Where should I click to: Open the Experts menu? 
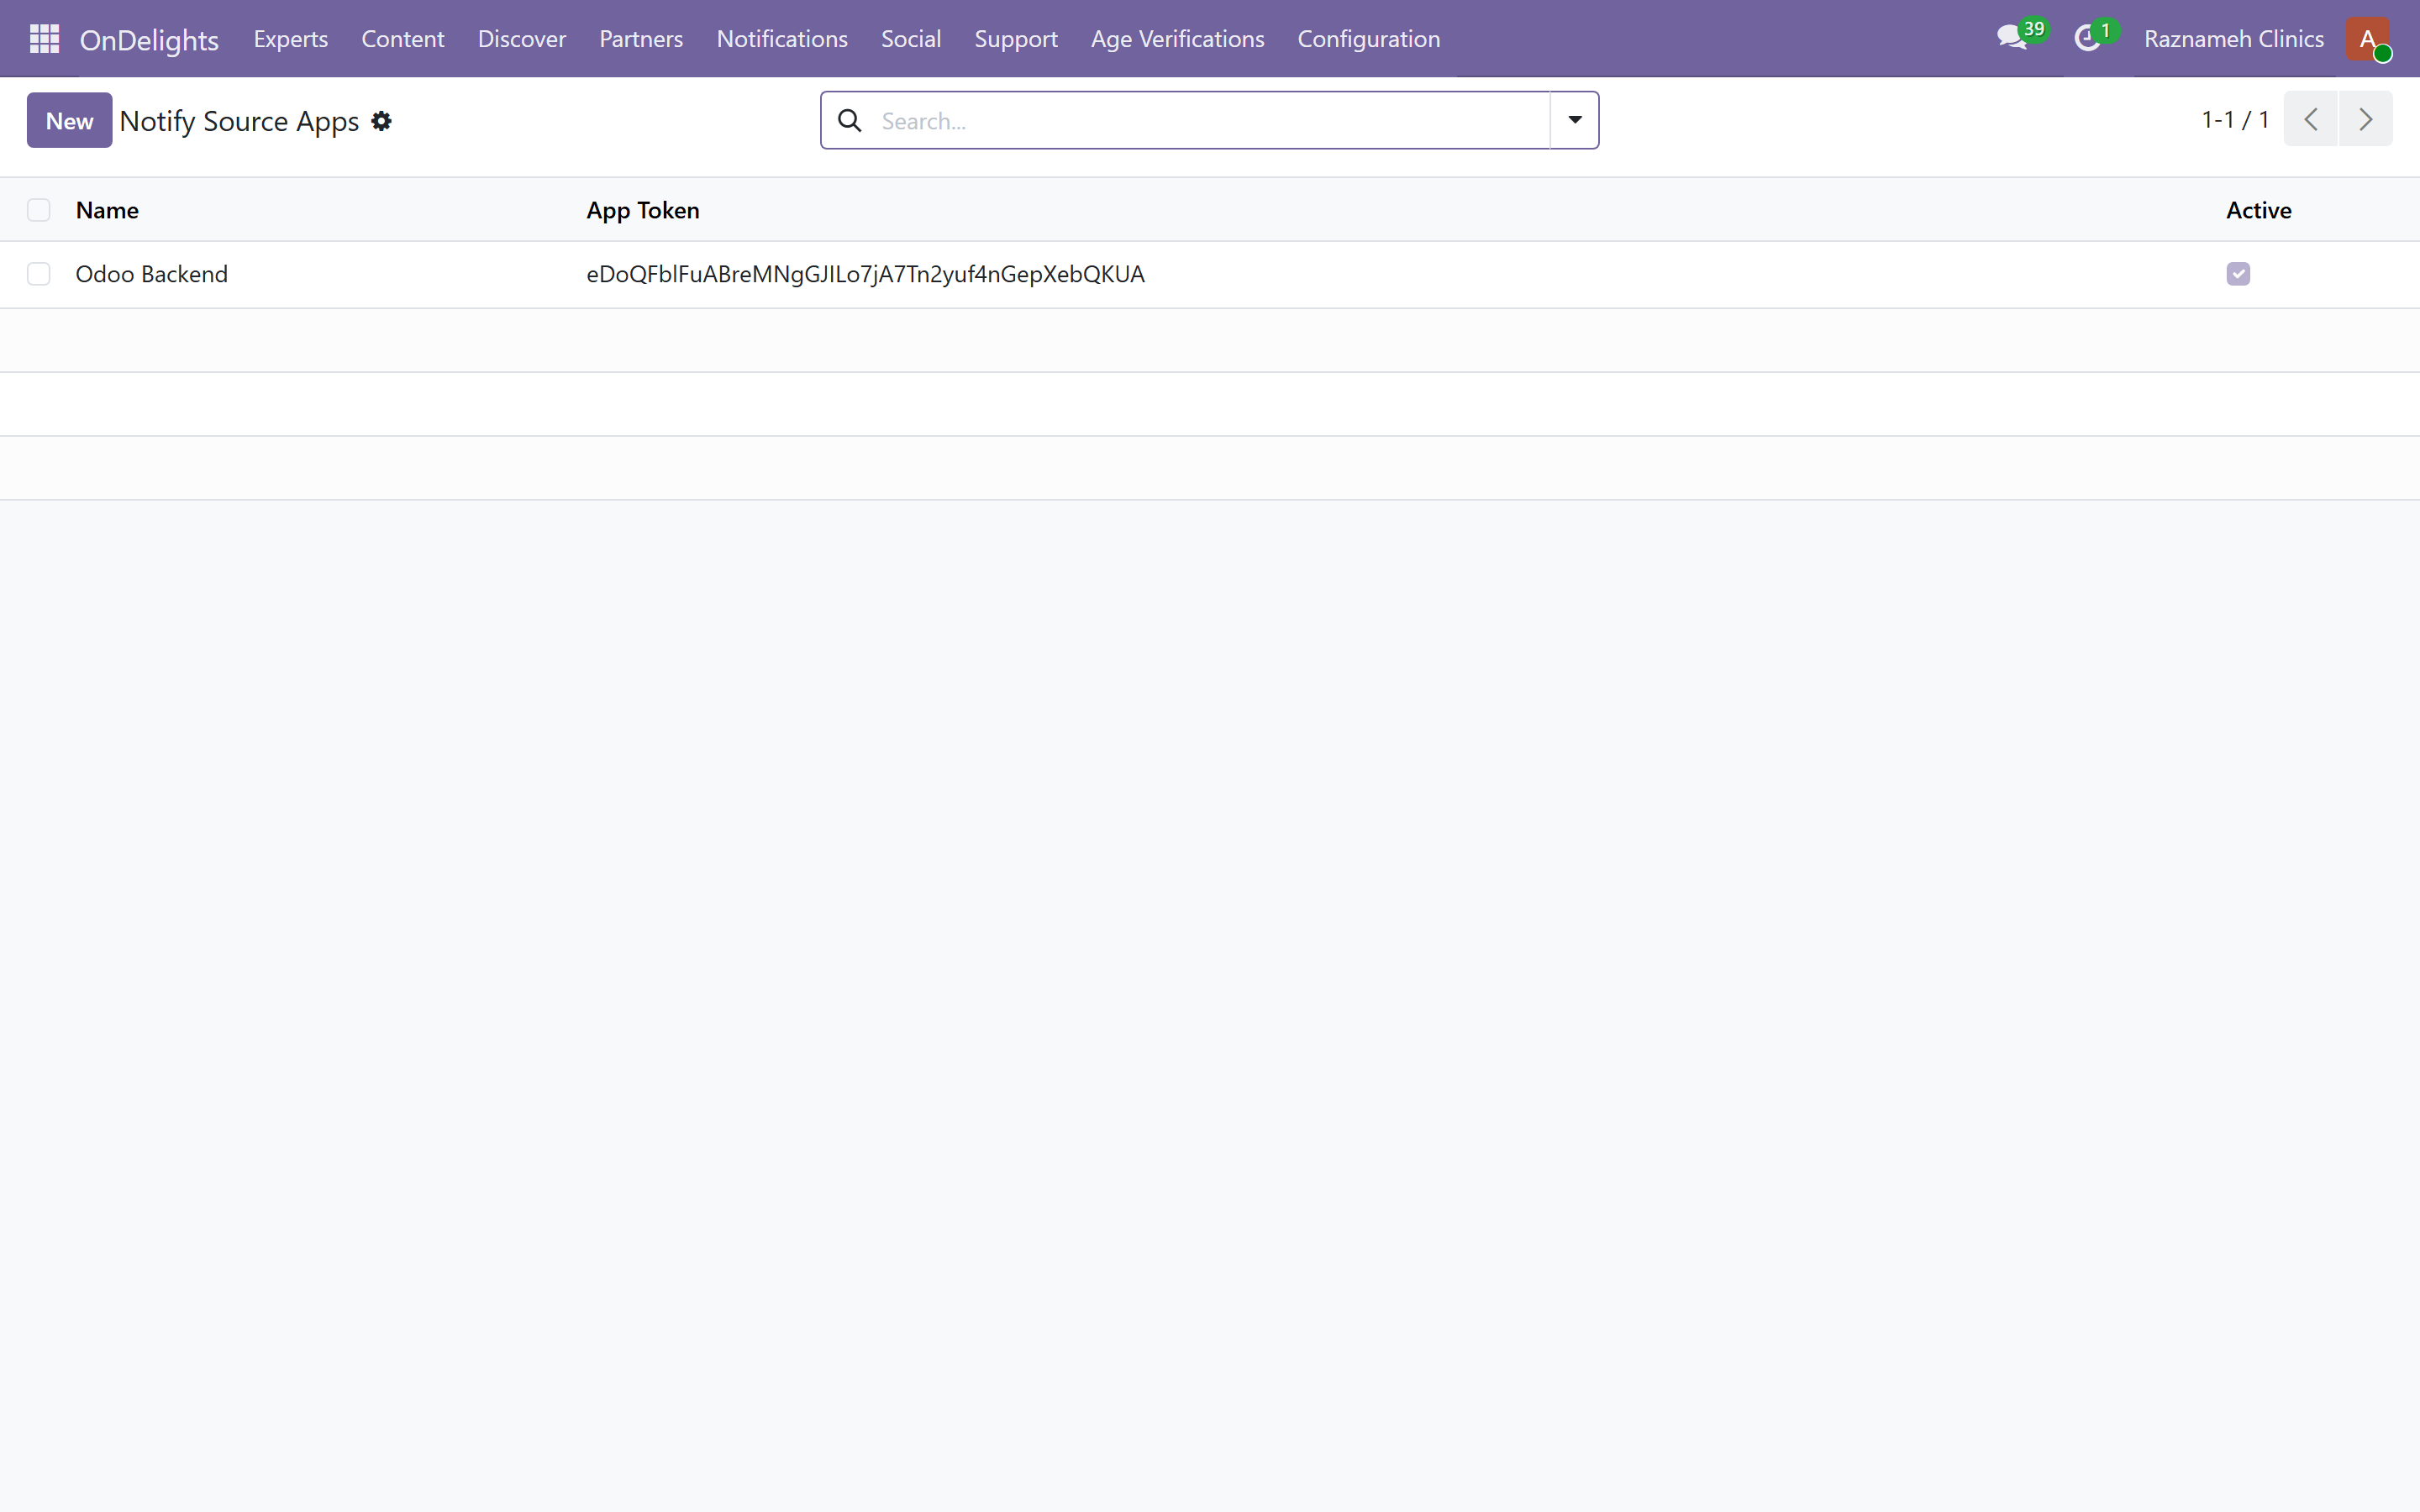point(291,39)
